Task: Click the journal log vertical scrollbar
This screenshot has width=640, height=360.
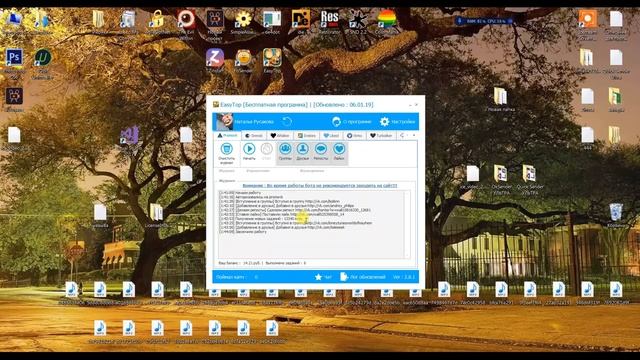Action: point(407,224)
